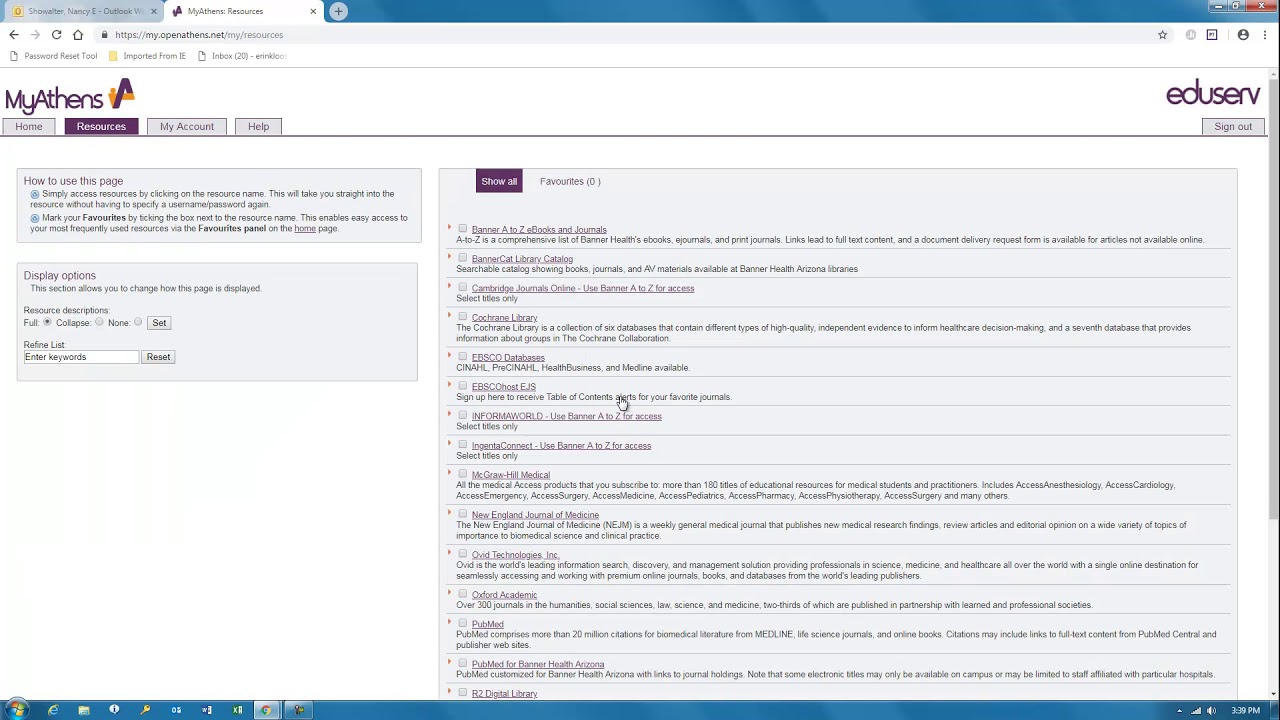Open the Password Reset Tool bookmark

(x=53, y=56)
